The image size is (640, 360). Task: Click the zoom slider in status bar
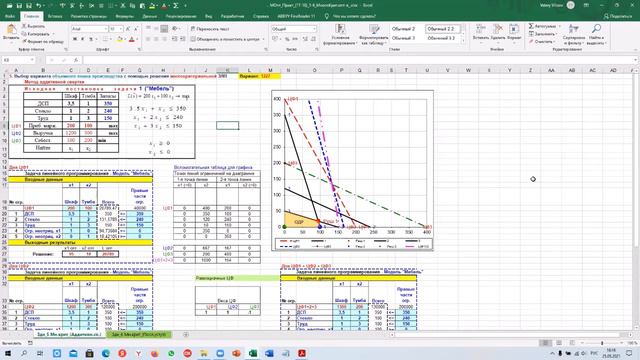pos(602,343)
